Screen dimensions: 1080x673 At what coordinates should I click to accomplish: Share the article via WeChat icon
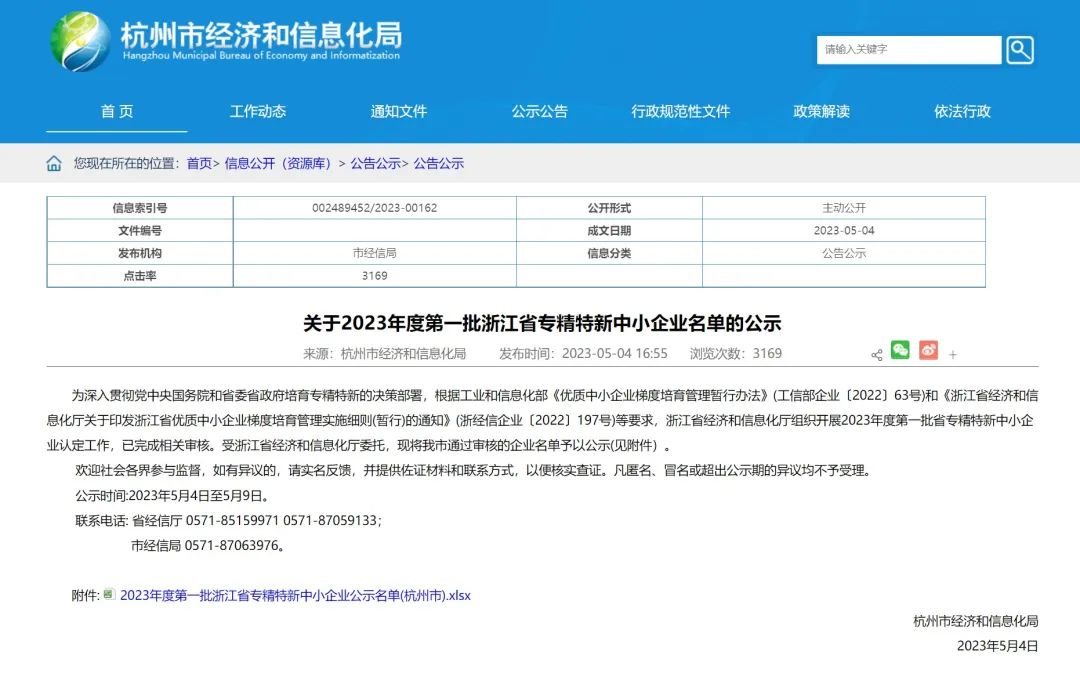coord(900,350)
